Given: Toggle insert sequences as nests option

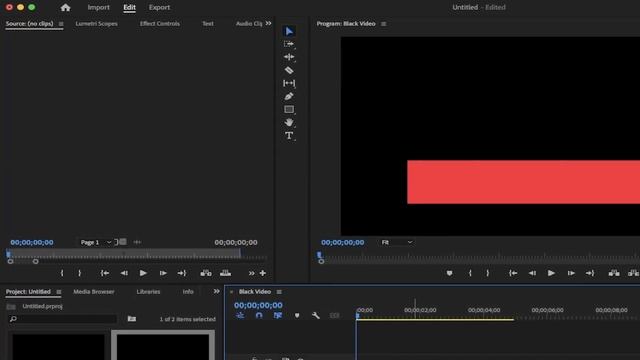Looking at the screenshot, I should tap(240, 316).
